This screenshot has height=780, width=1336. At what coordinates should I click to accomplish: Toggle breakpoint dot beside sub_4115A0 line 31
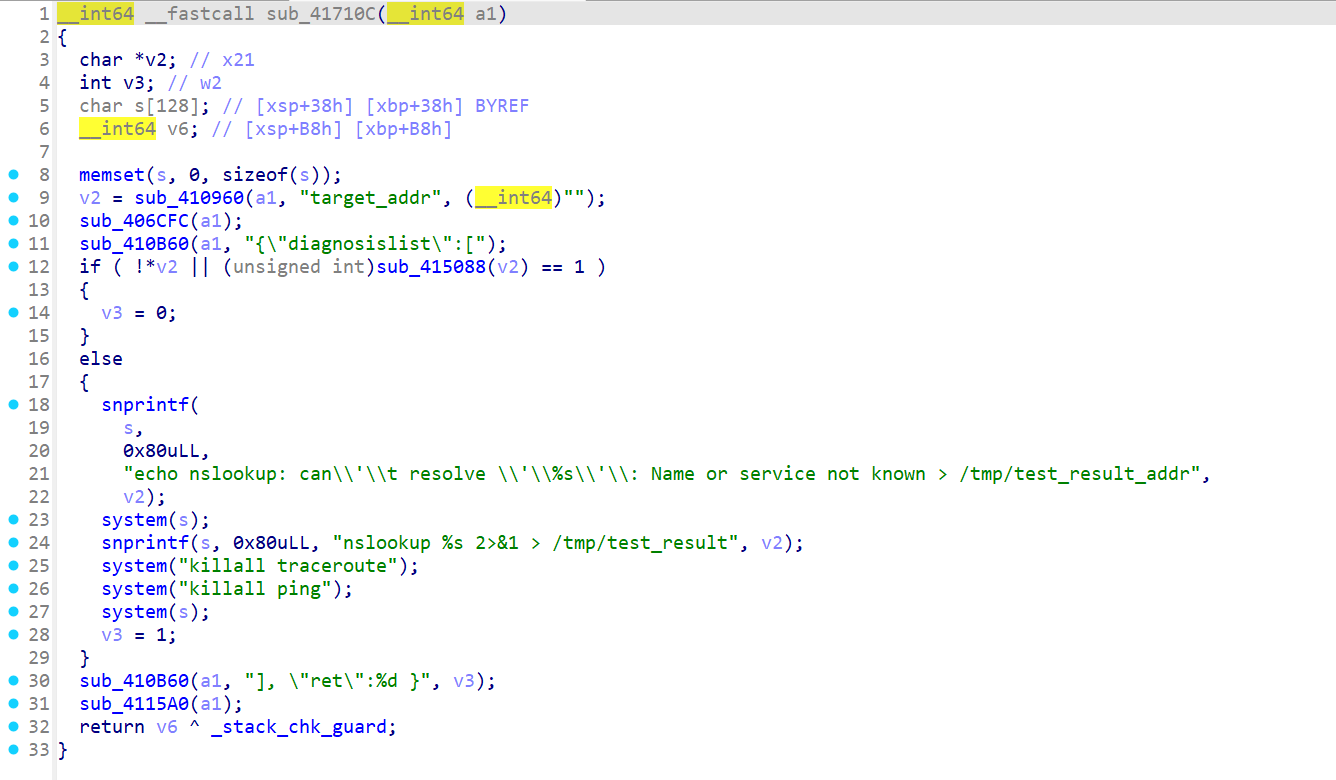[13, 704]
